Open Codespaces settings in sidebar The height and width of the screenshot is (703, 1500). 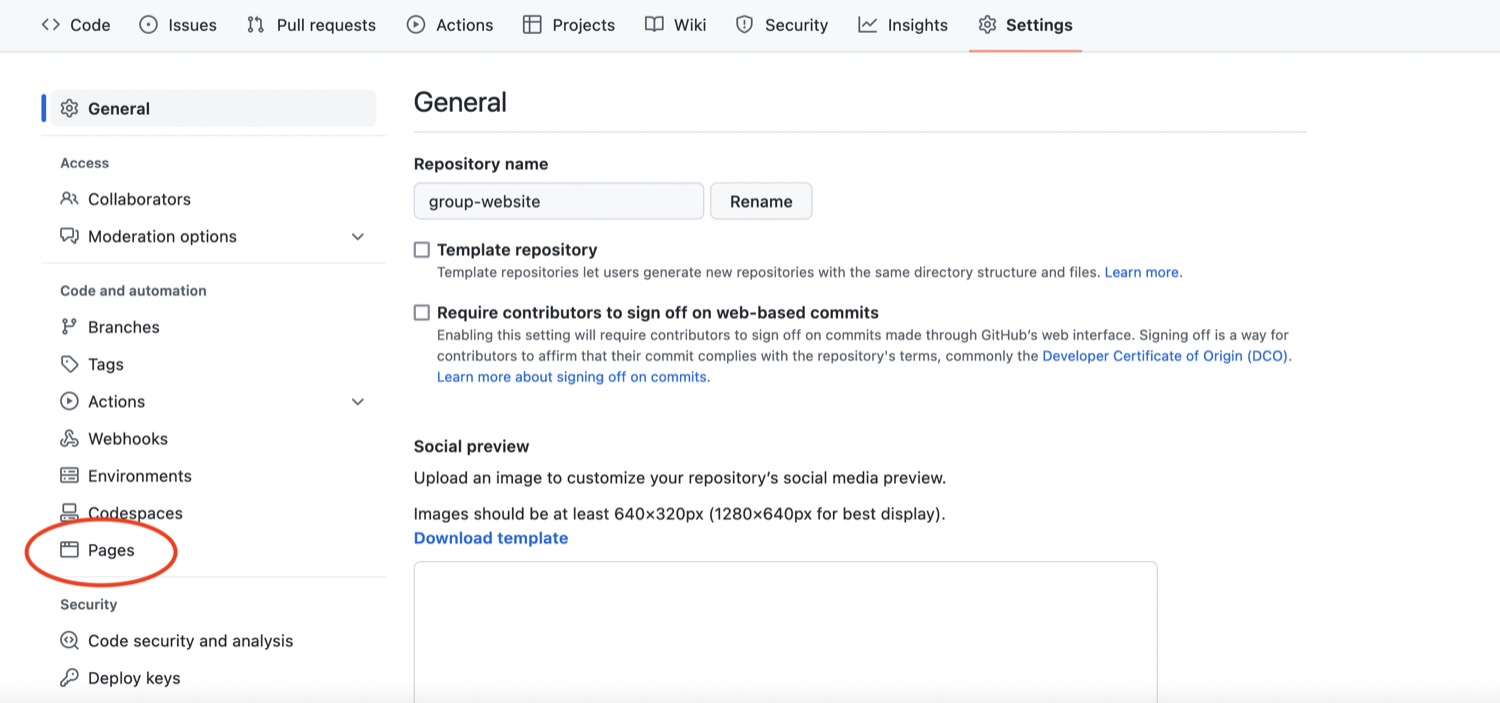(x=135, y=513)
